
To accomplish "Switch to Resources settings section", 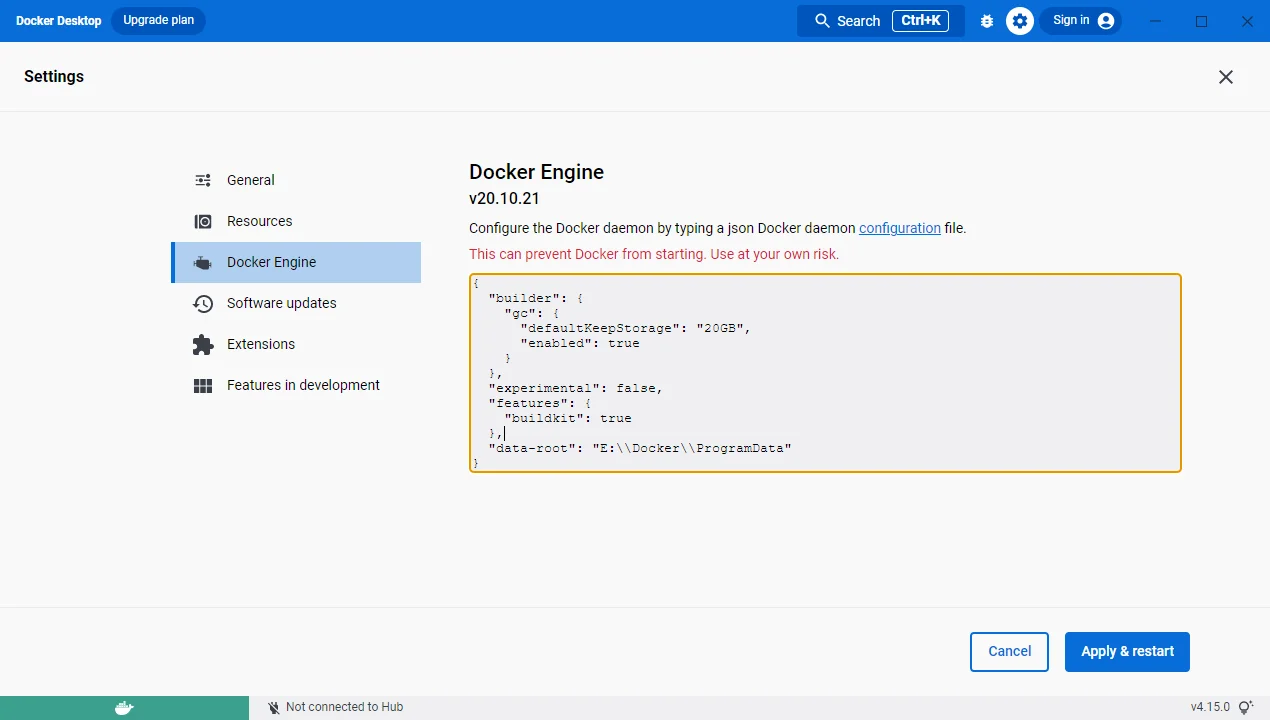I will (259, 222).
